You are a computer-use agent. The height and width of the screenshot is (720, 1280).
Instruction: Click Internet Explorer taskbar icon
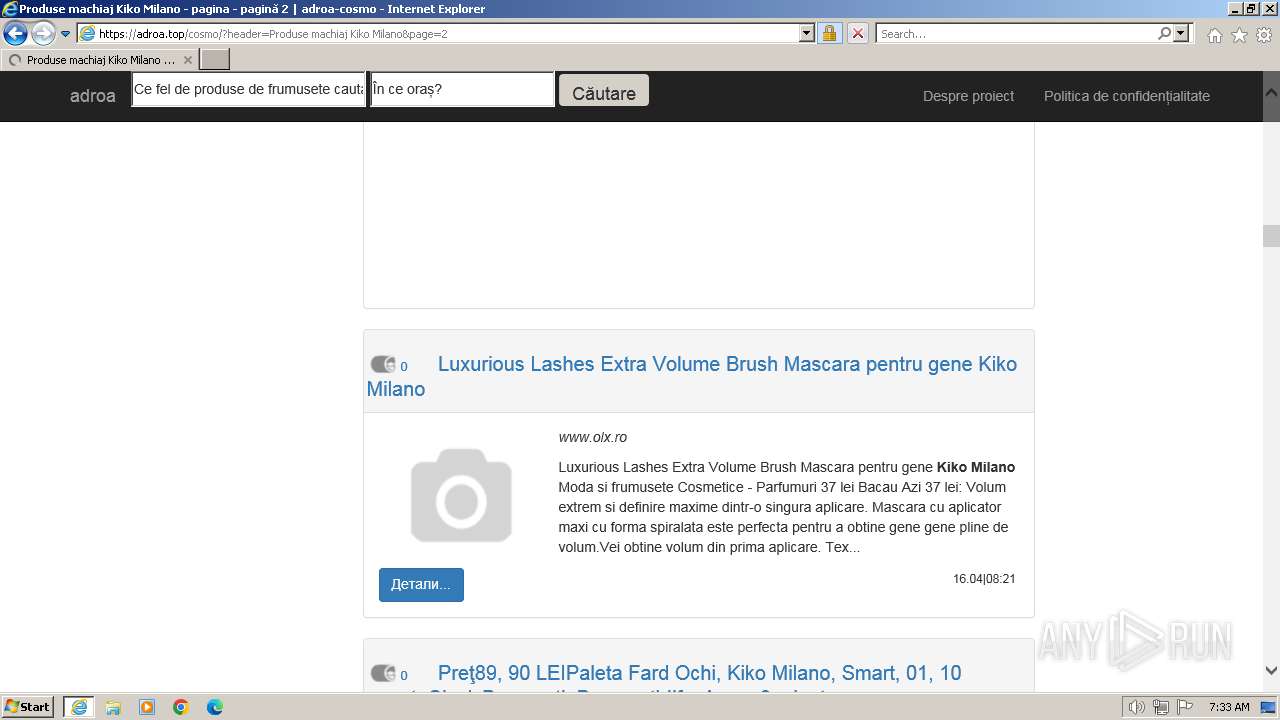pyautogui.click(x=79, y=707)
